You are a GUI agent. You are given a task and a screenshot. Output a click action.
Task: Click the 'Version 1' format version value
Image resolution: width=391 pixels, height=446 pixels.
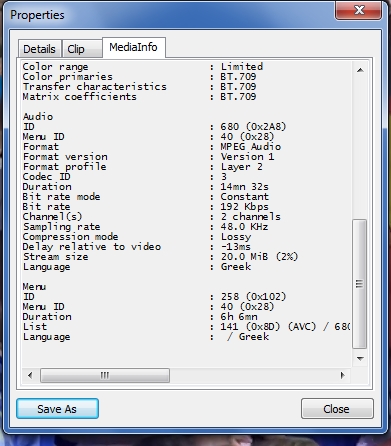[247, 157]
